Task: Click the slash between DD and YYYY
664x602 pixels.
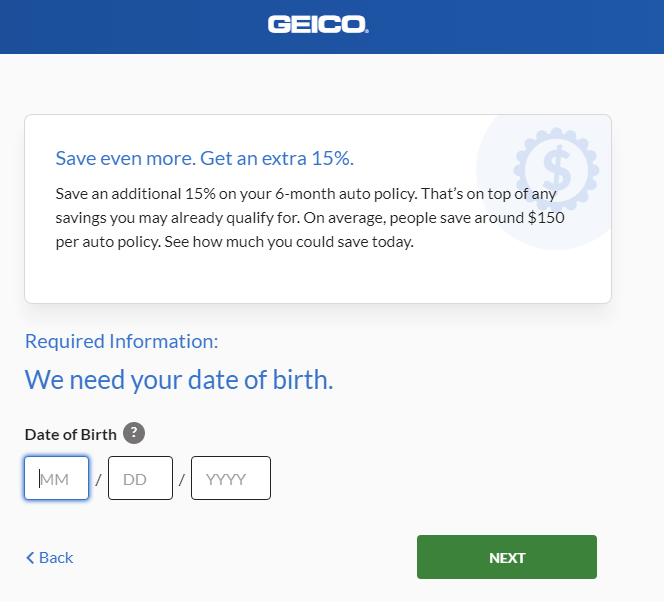Action: [181, 480]
